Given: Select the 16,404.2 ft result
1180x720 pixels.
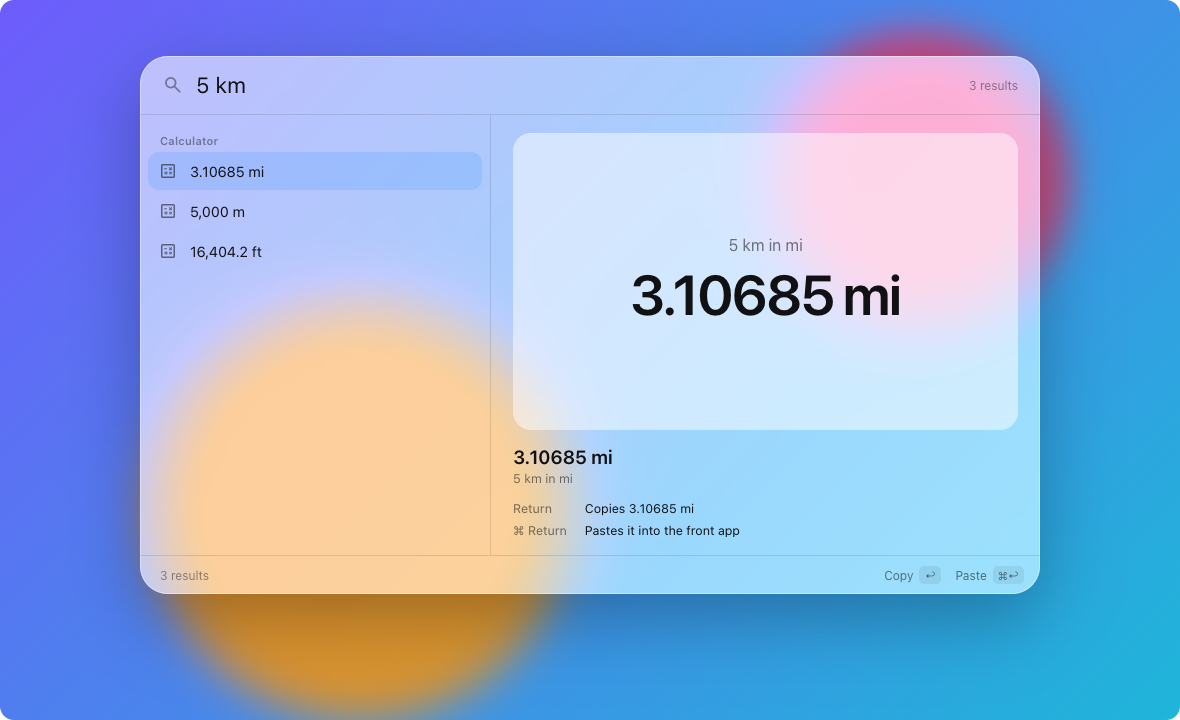Looking at the screenshot, I should (x=315, y=251).
